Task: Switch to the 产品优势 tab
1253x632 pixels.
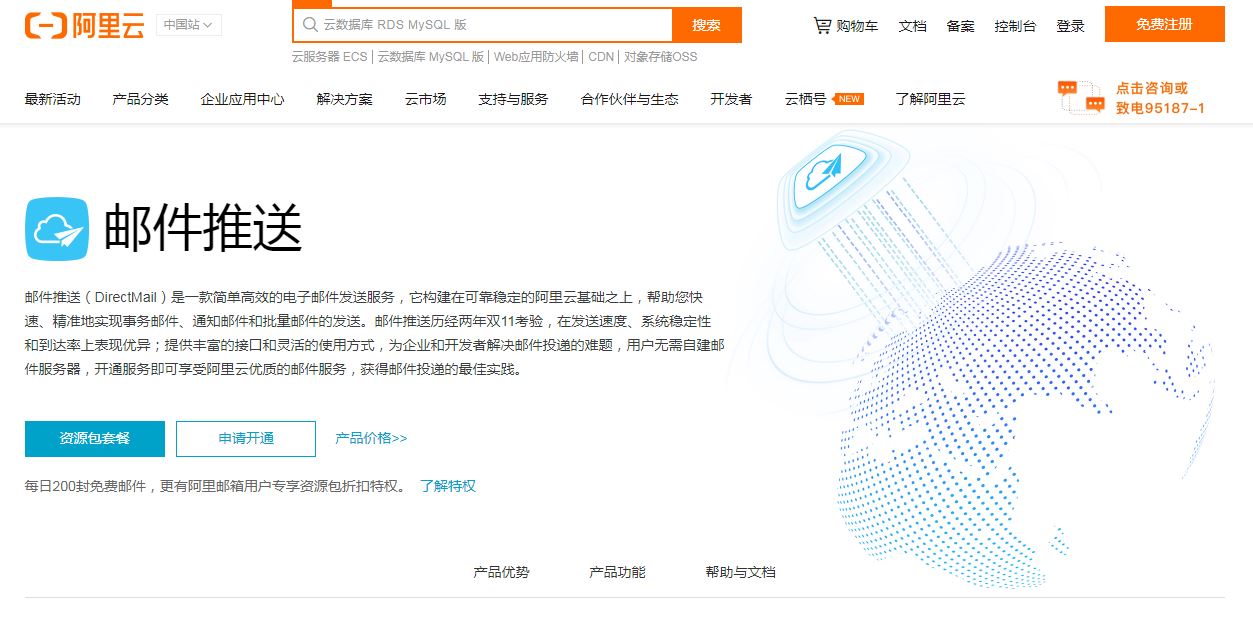Action: click(x=501, y=572)
